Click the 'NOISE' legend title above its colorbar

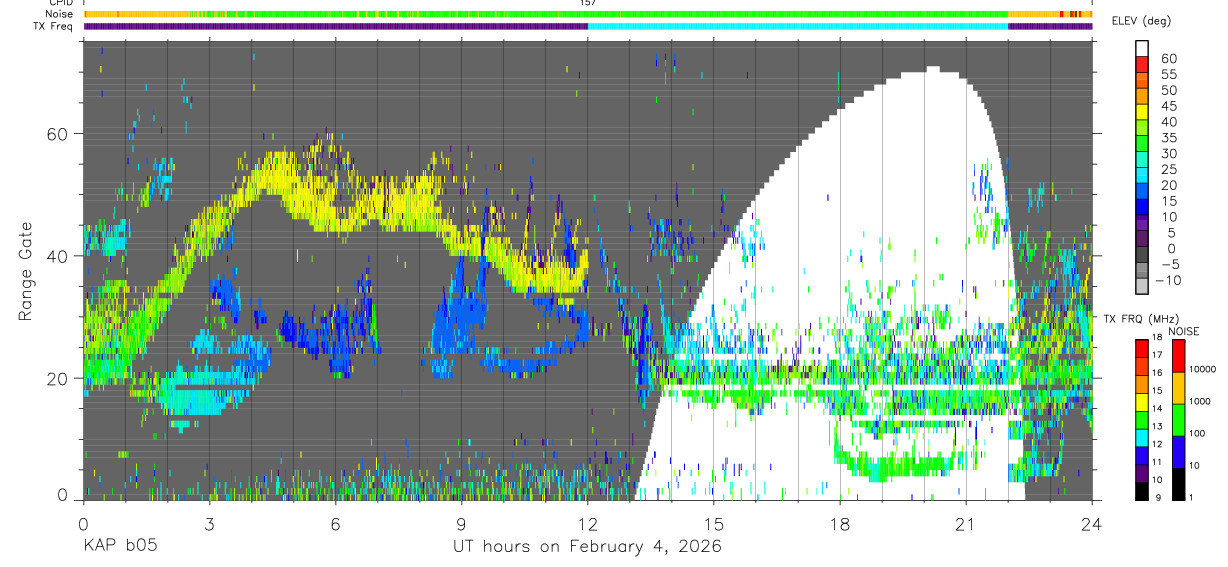[1183, 331]
